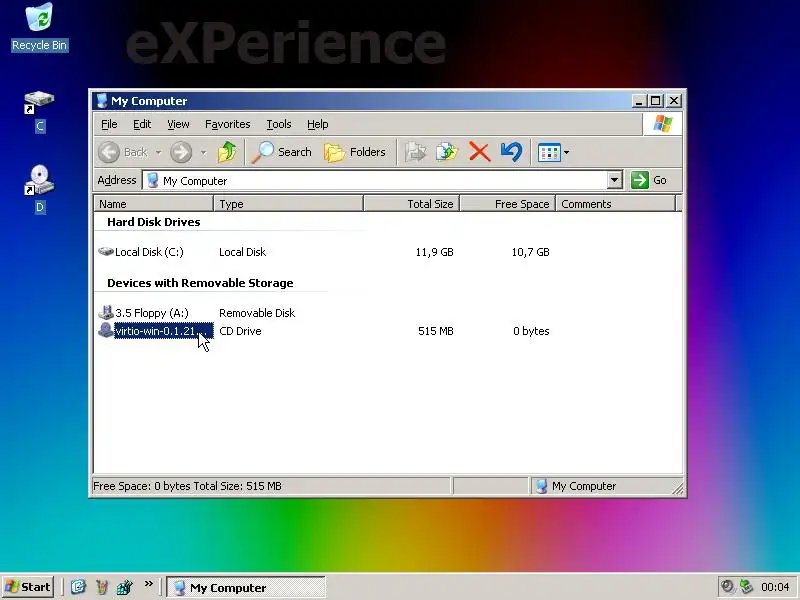Launch Internet Explorer from Quick Launch

coord(78,587)
